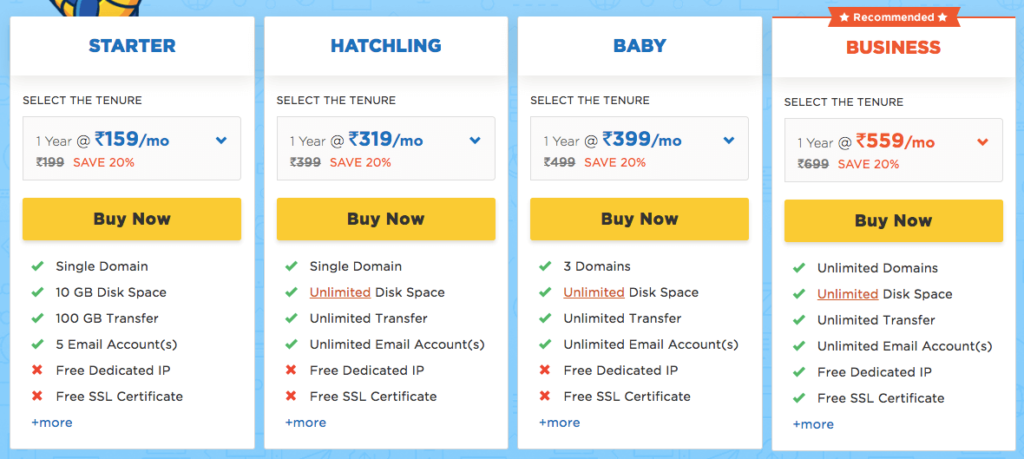This screenshot has width=1024, height=459.
Task: Click the Starter plan tenure chevron icon
Action: coord(221,140)
